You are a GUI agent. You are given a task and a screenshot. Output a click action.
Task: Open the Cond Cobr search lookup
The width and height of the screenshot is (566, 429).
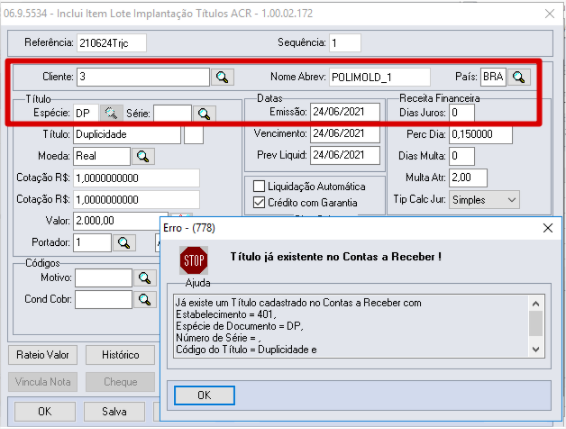coord(145,299)
